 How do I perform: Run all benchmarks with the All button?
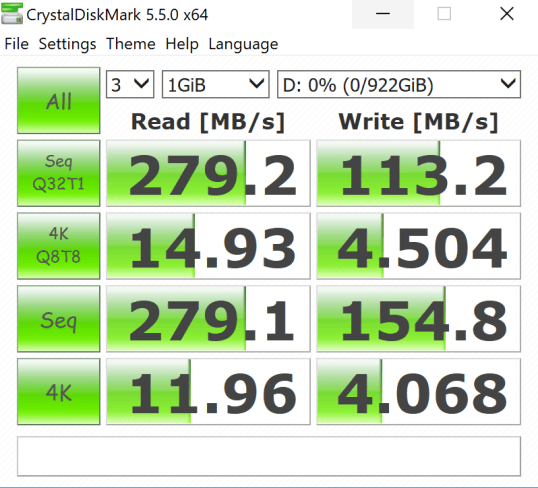click(59, 100)
